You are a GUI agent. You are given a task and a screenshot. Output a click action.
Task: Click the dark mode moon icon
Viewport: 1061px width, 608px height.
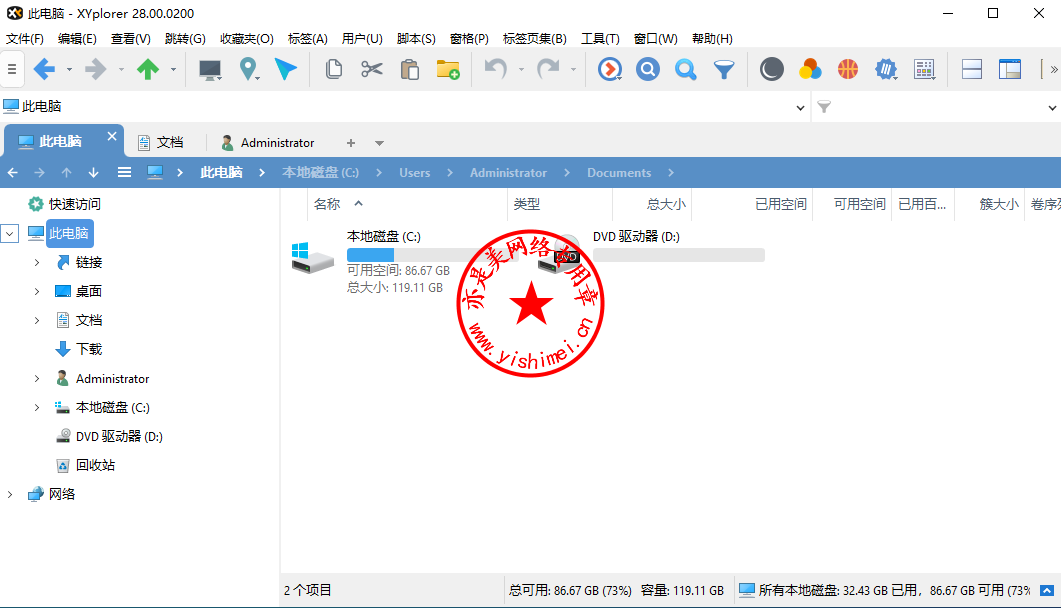(771, 69)
